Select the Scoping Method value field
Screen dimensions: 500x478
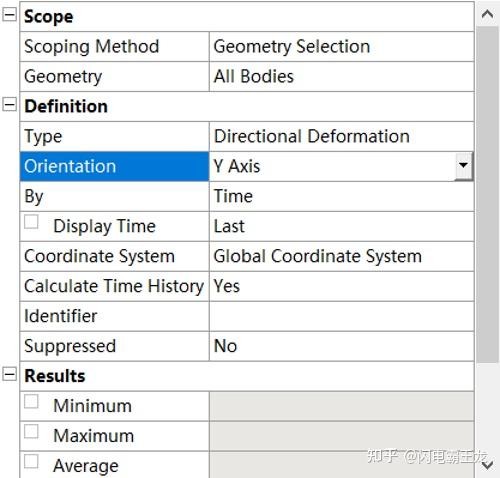click(341, 47)
